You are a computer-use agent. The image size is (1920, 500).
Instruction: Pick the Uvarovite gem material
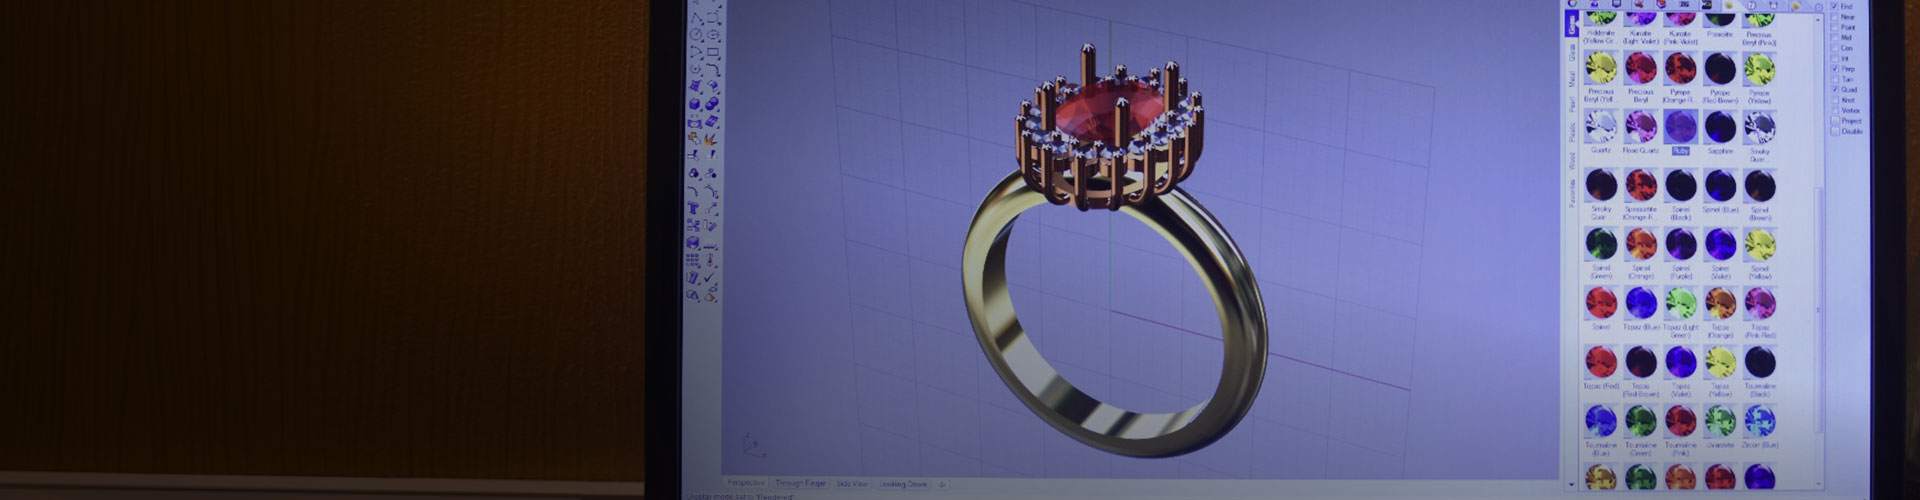[x=1719, y=420]
